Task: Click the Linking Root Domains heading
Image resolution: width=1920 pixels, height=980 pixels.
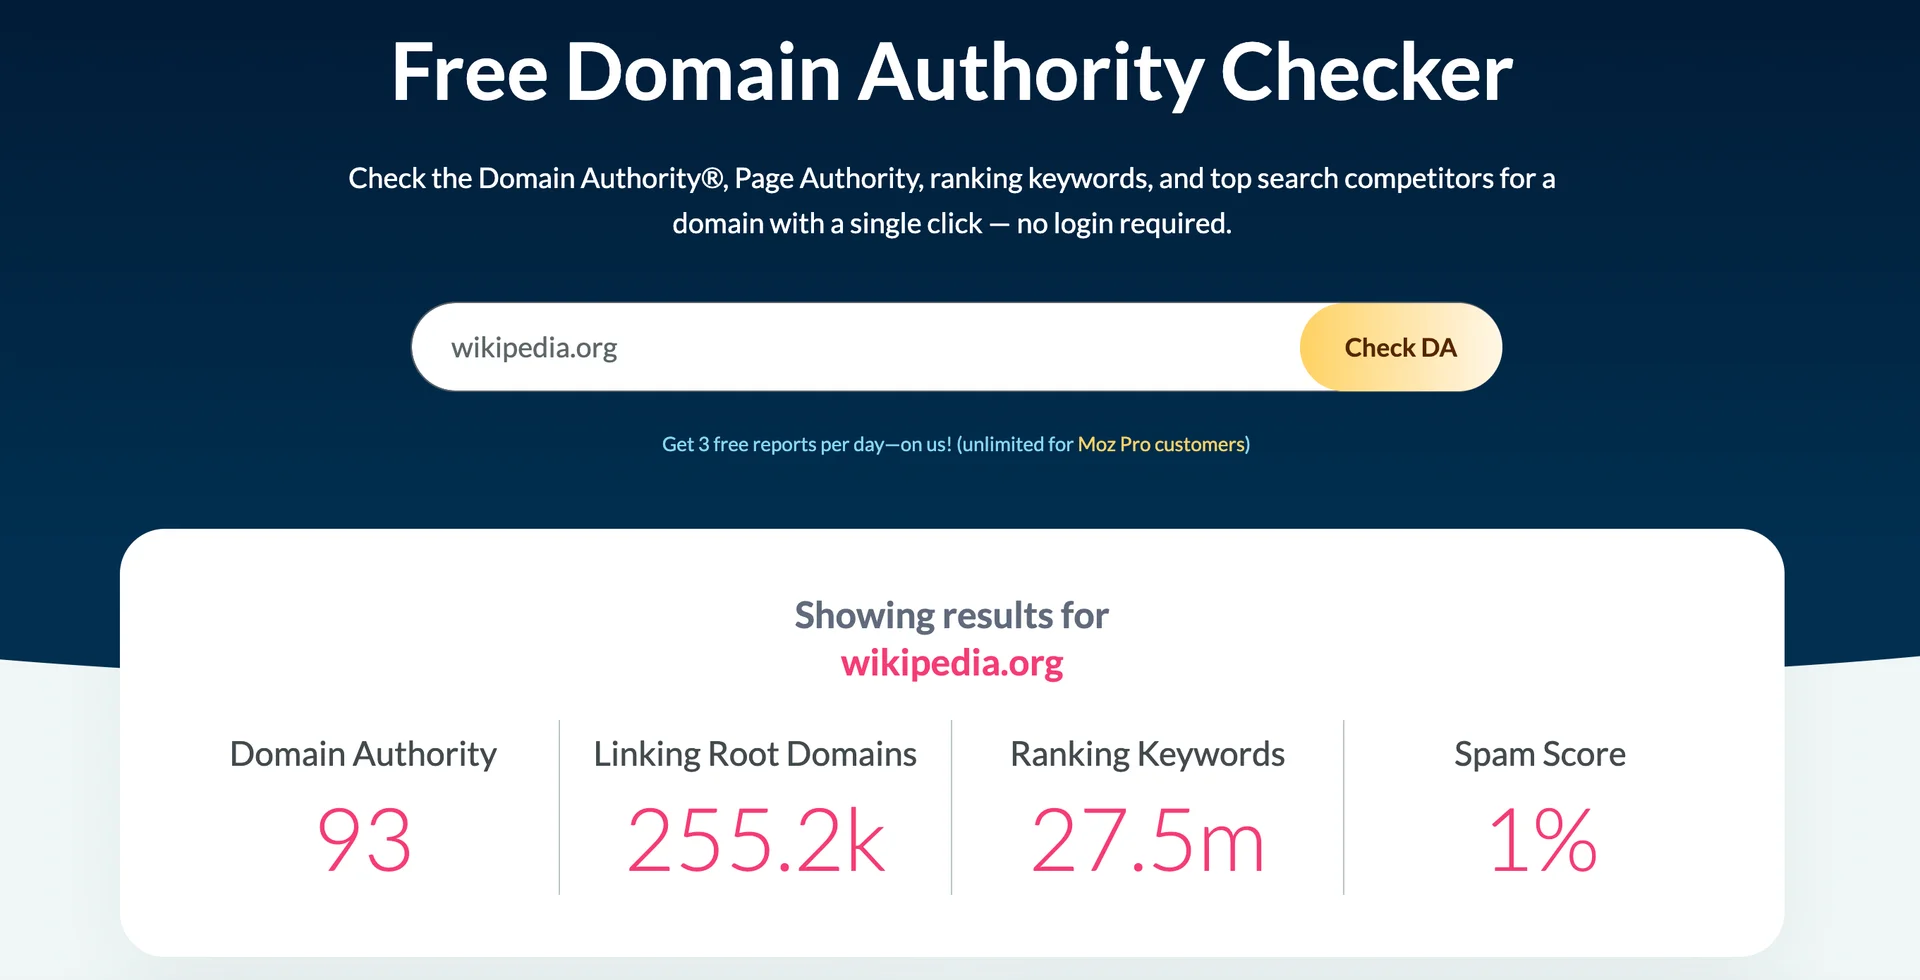Action: tap(755, 754)
